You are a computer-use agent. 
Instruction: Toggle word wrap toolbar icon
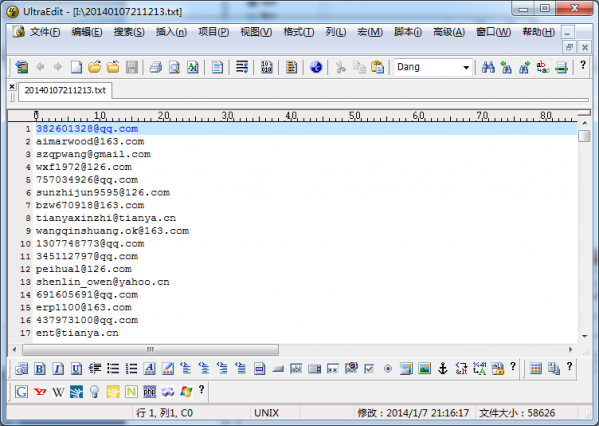pyautogui.click(x=242, y=67)
